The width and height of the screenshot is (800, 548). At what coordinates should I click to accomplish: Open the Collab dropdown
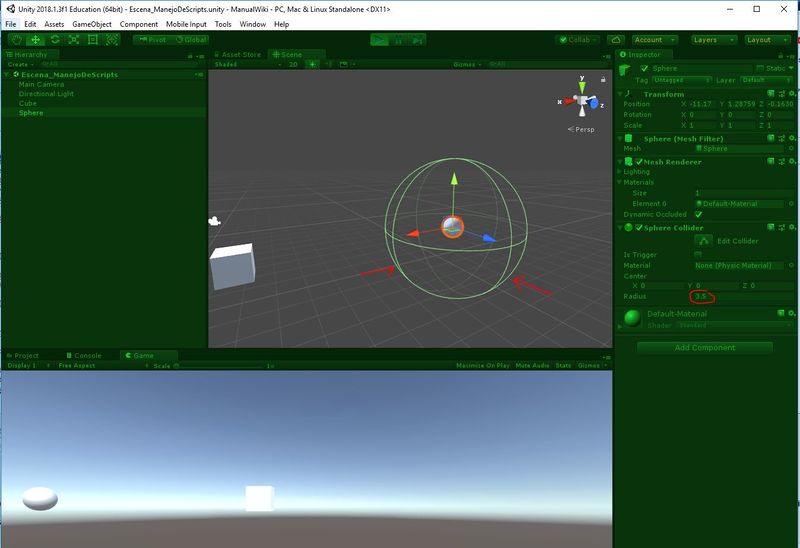point(578,40)
